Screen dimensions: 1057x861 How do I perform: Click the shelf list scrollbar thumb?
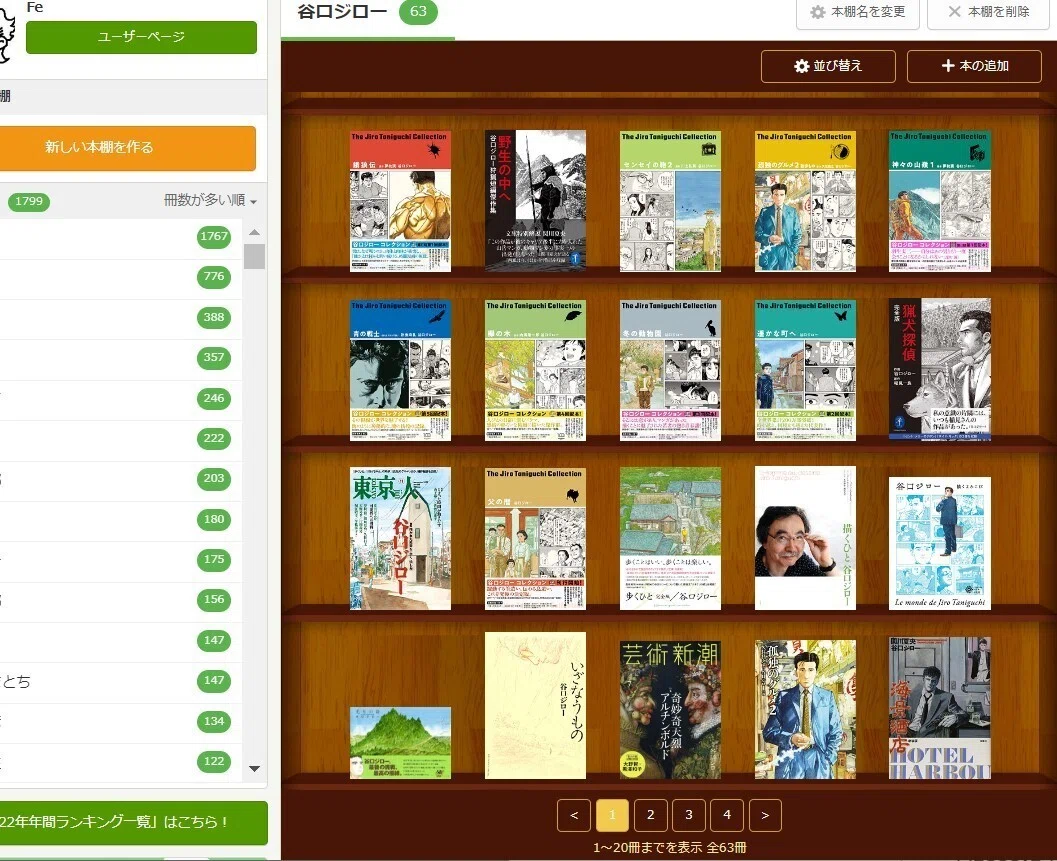tap(254, 257)
